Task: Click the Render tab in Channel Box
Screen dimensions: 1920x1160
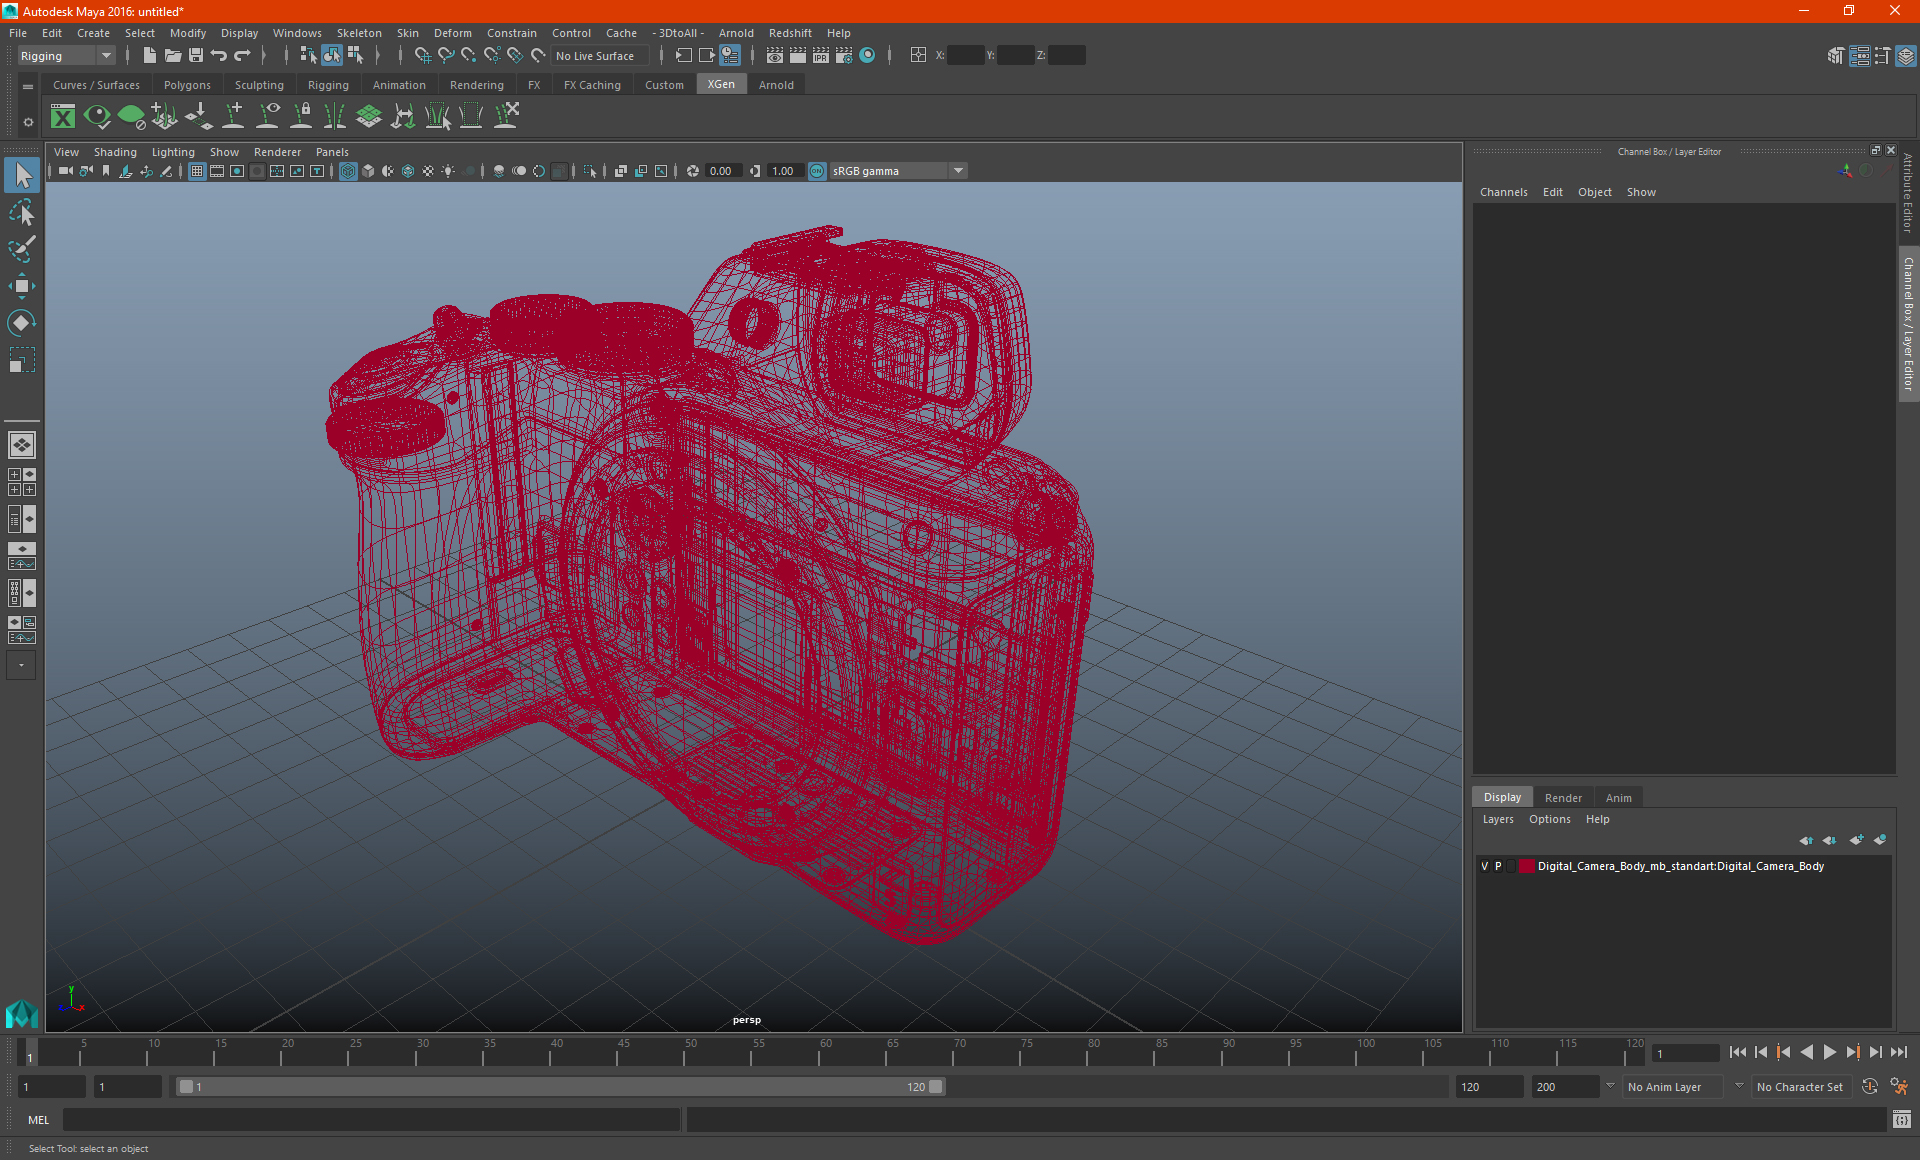Action: click(1563, 797)
